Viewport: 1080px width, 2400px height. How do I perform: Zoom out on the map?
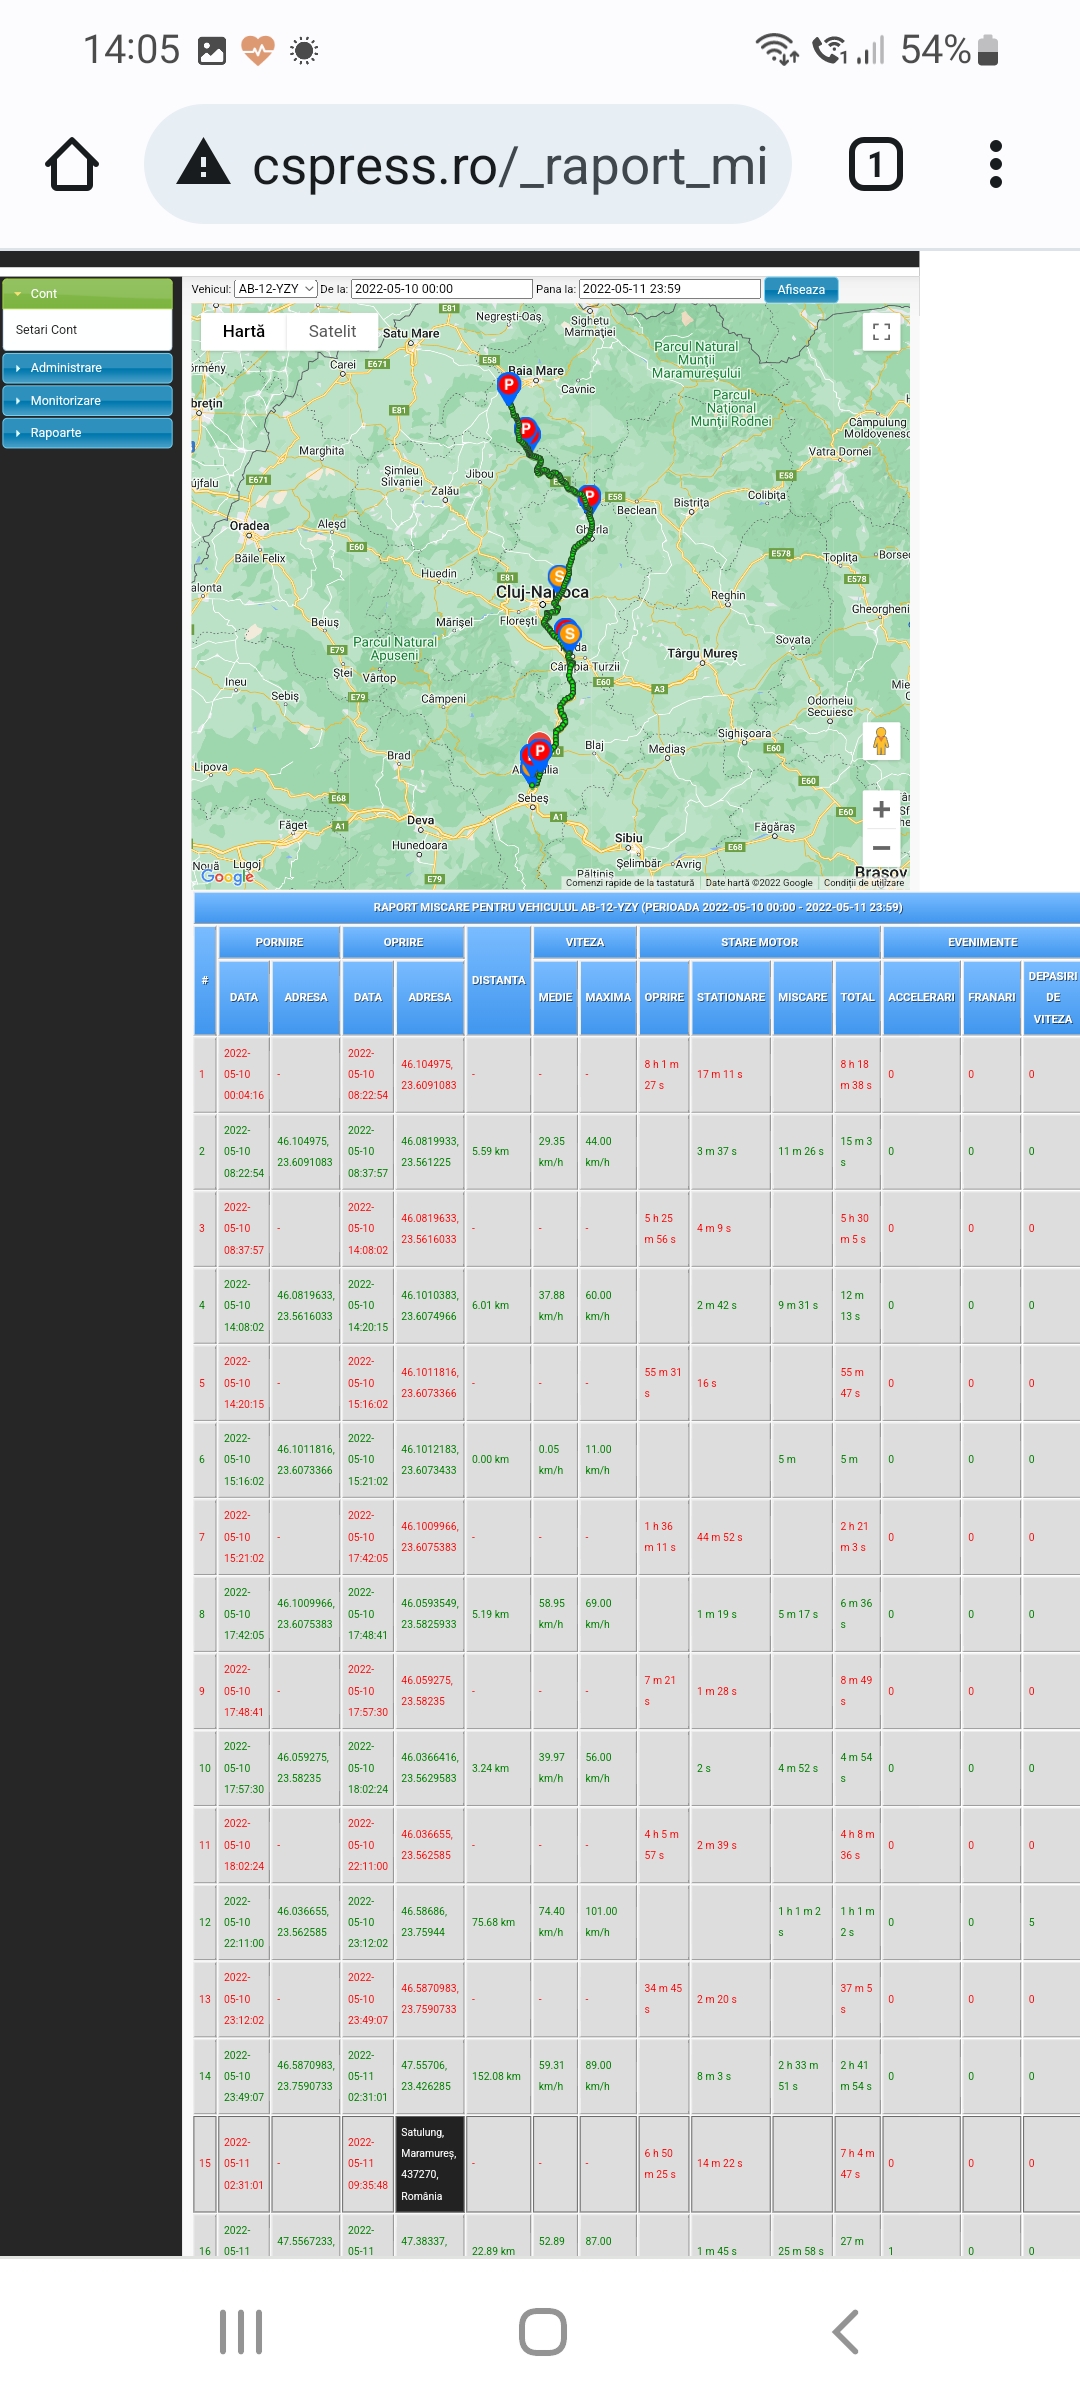pos(881,848)
